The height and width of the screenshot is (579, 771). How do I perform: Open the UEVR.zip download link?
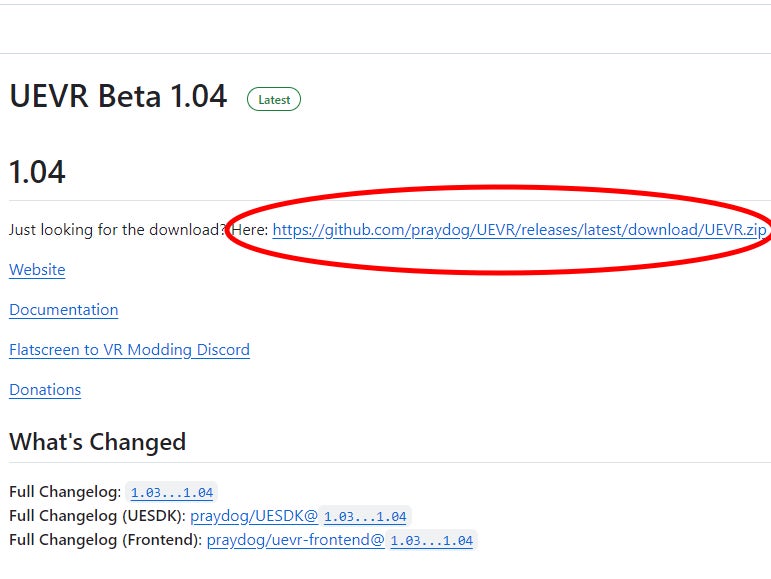[519, 230]
